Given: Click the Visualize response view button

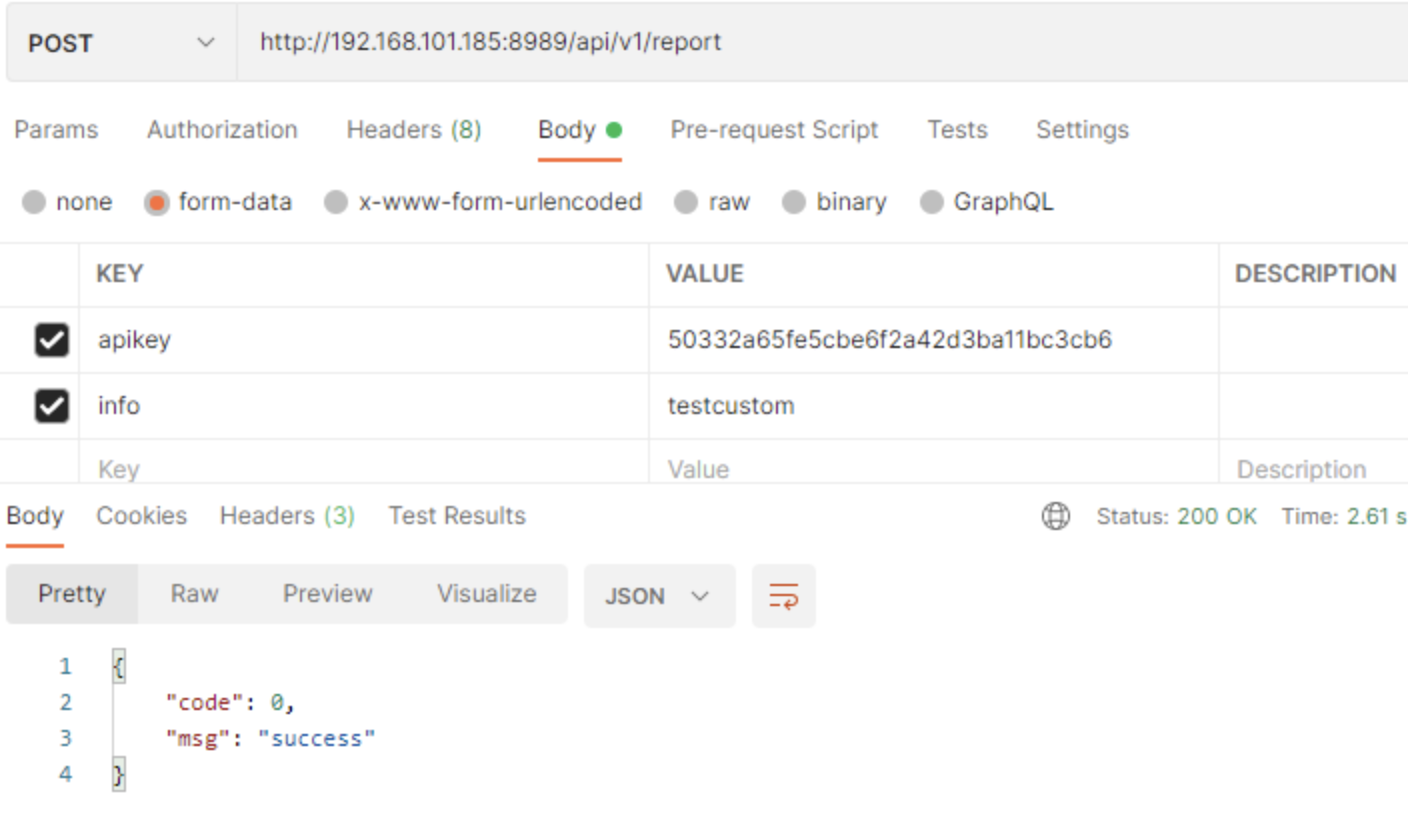Looking at the screenshot, I should [x=486, y=594].
